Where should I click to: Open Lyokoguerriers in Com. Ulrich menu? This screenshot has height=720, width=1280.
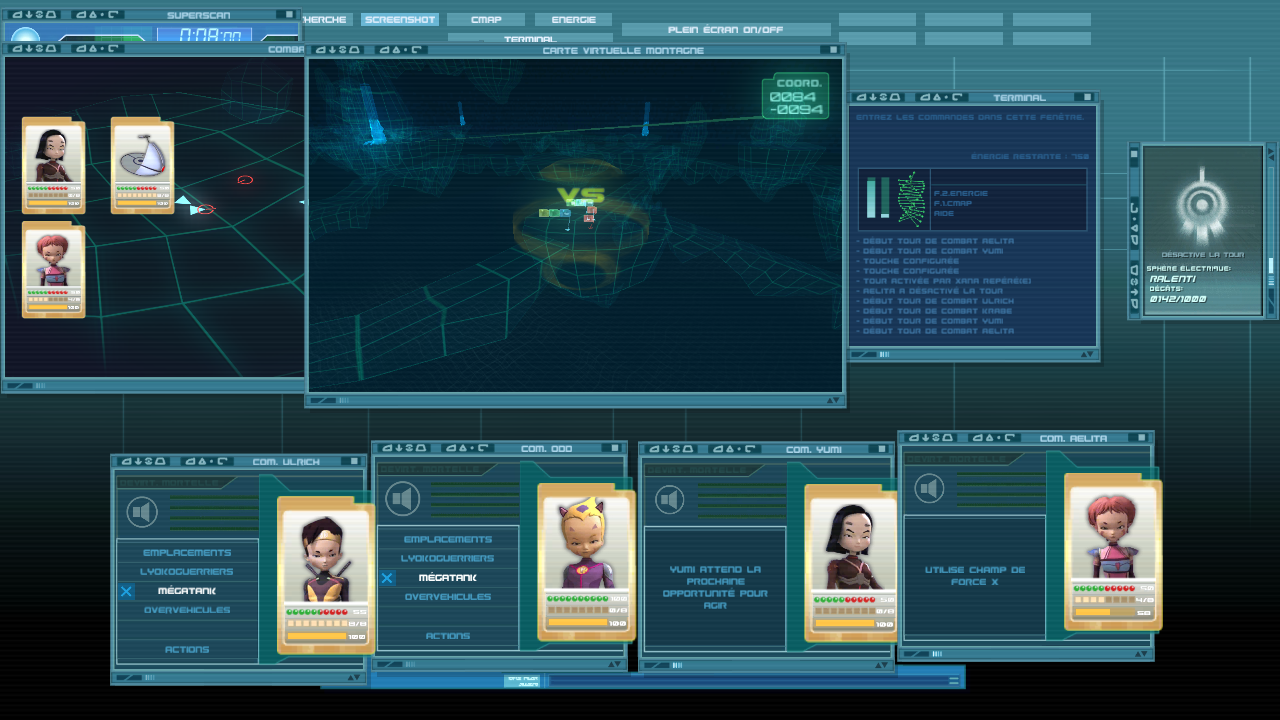tap(187, 572)
